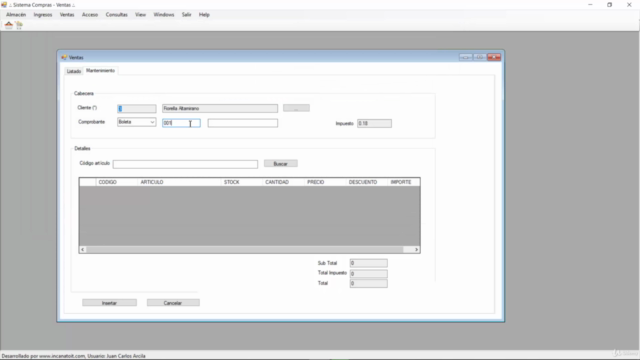Viewport: 640px width, 360px height.
Task: Click the 'Desarrollado por' status bar text
Action: (x=73, y=356)
